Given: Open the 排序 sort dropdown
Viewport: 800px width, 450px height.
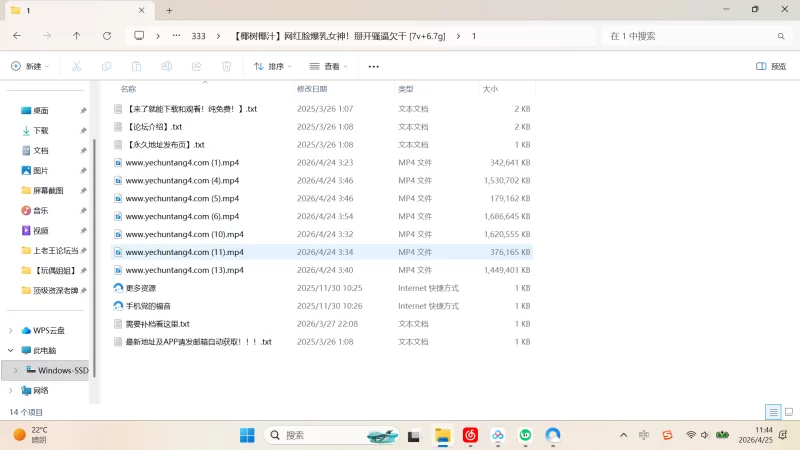Looking at the screenshot, I should click(x=273, y=66).
